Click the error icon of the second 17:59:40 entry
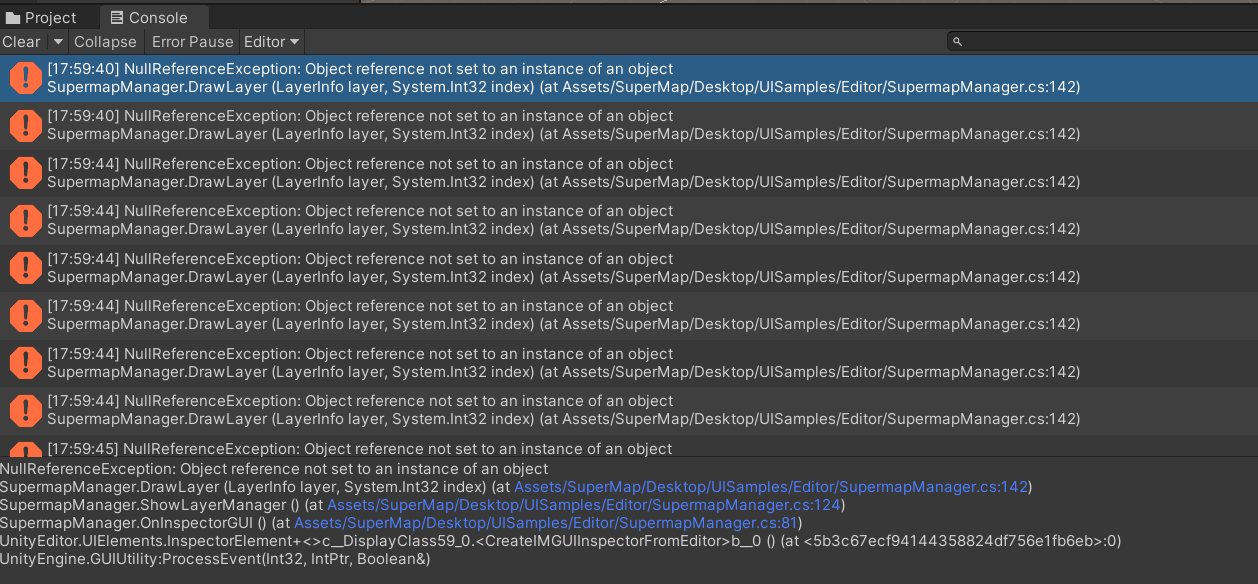1258x584 pixels. pos(25,125)
